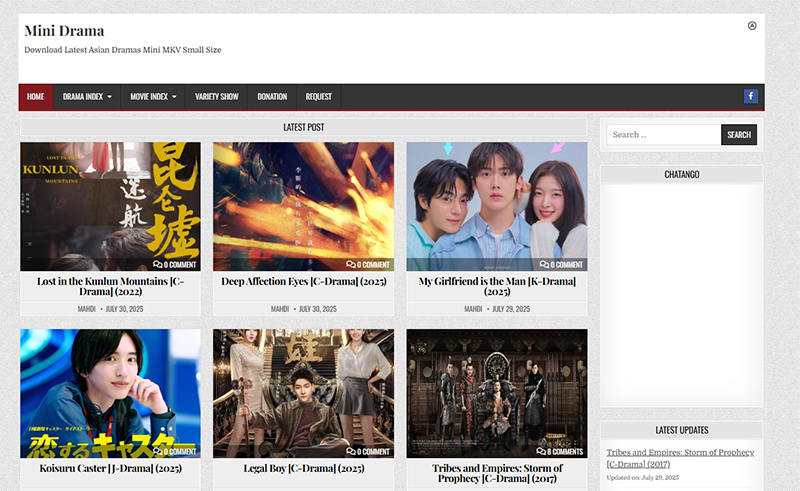Open Legal Boy [C-Drama] (2025) title
The image size is (800, 491).
point(304,468)
